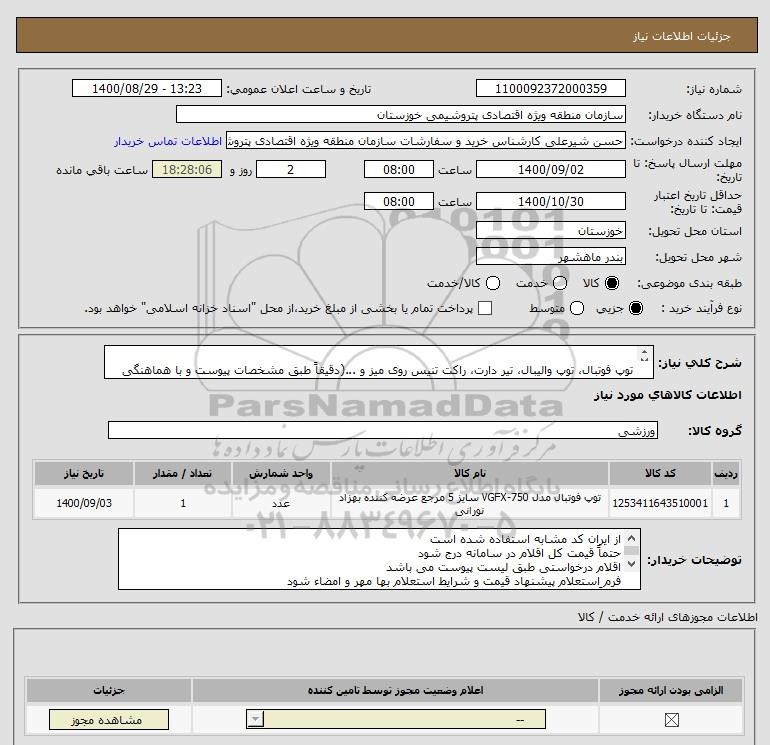770x745 pixels.
Task: Click the الزامی بودن ارائه مجوز header
Action: click(x=671, y=690)
